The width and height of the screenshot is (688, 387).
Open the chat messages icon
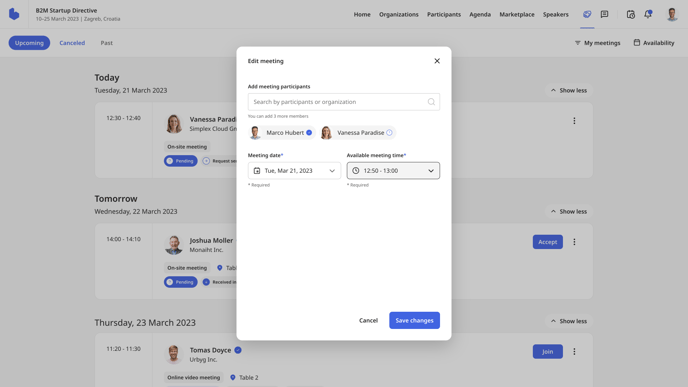(x=604, y=14)
